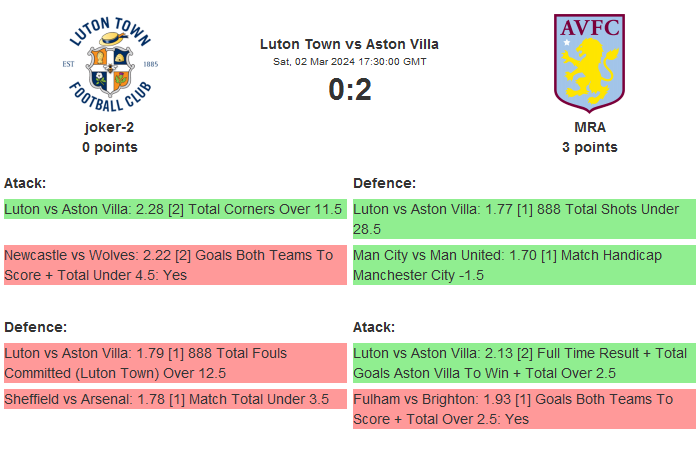
Task: Click the Aston Villa AVFC crest
Action: pos(589,60)
